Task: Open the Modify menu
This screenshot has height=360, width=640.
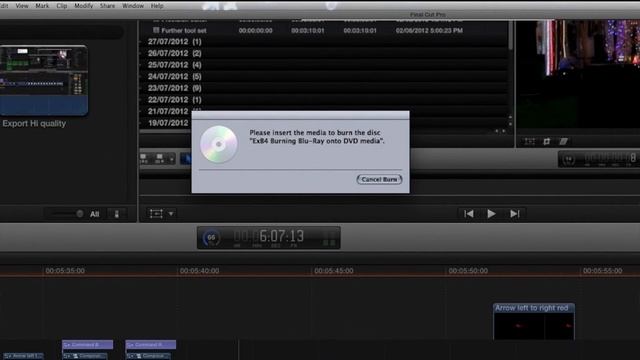Action: 84,6
